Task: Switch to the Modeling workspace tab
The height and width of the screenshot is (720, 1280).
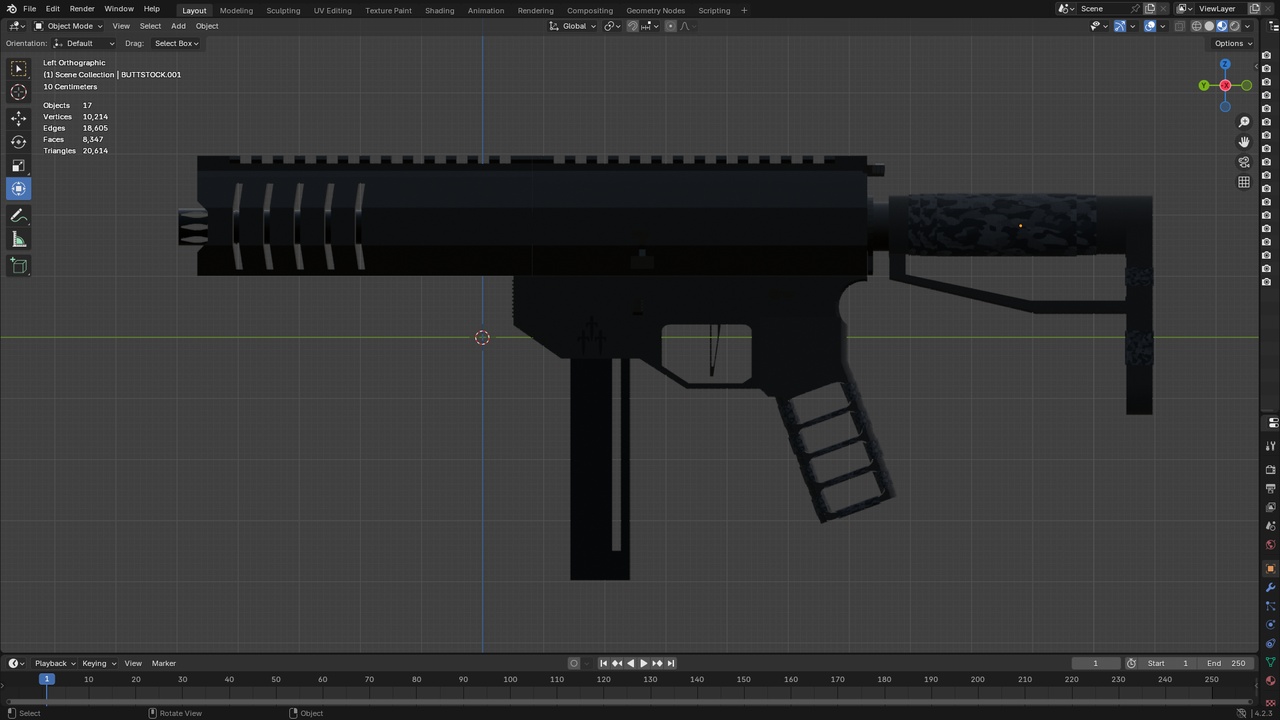Action: tap(236, 10)
